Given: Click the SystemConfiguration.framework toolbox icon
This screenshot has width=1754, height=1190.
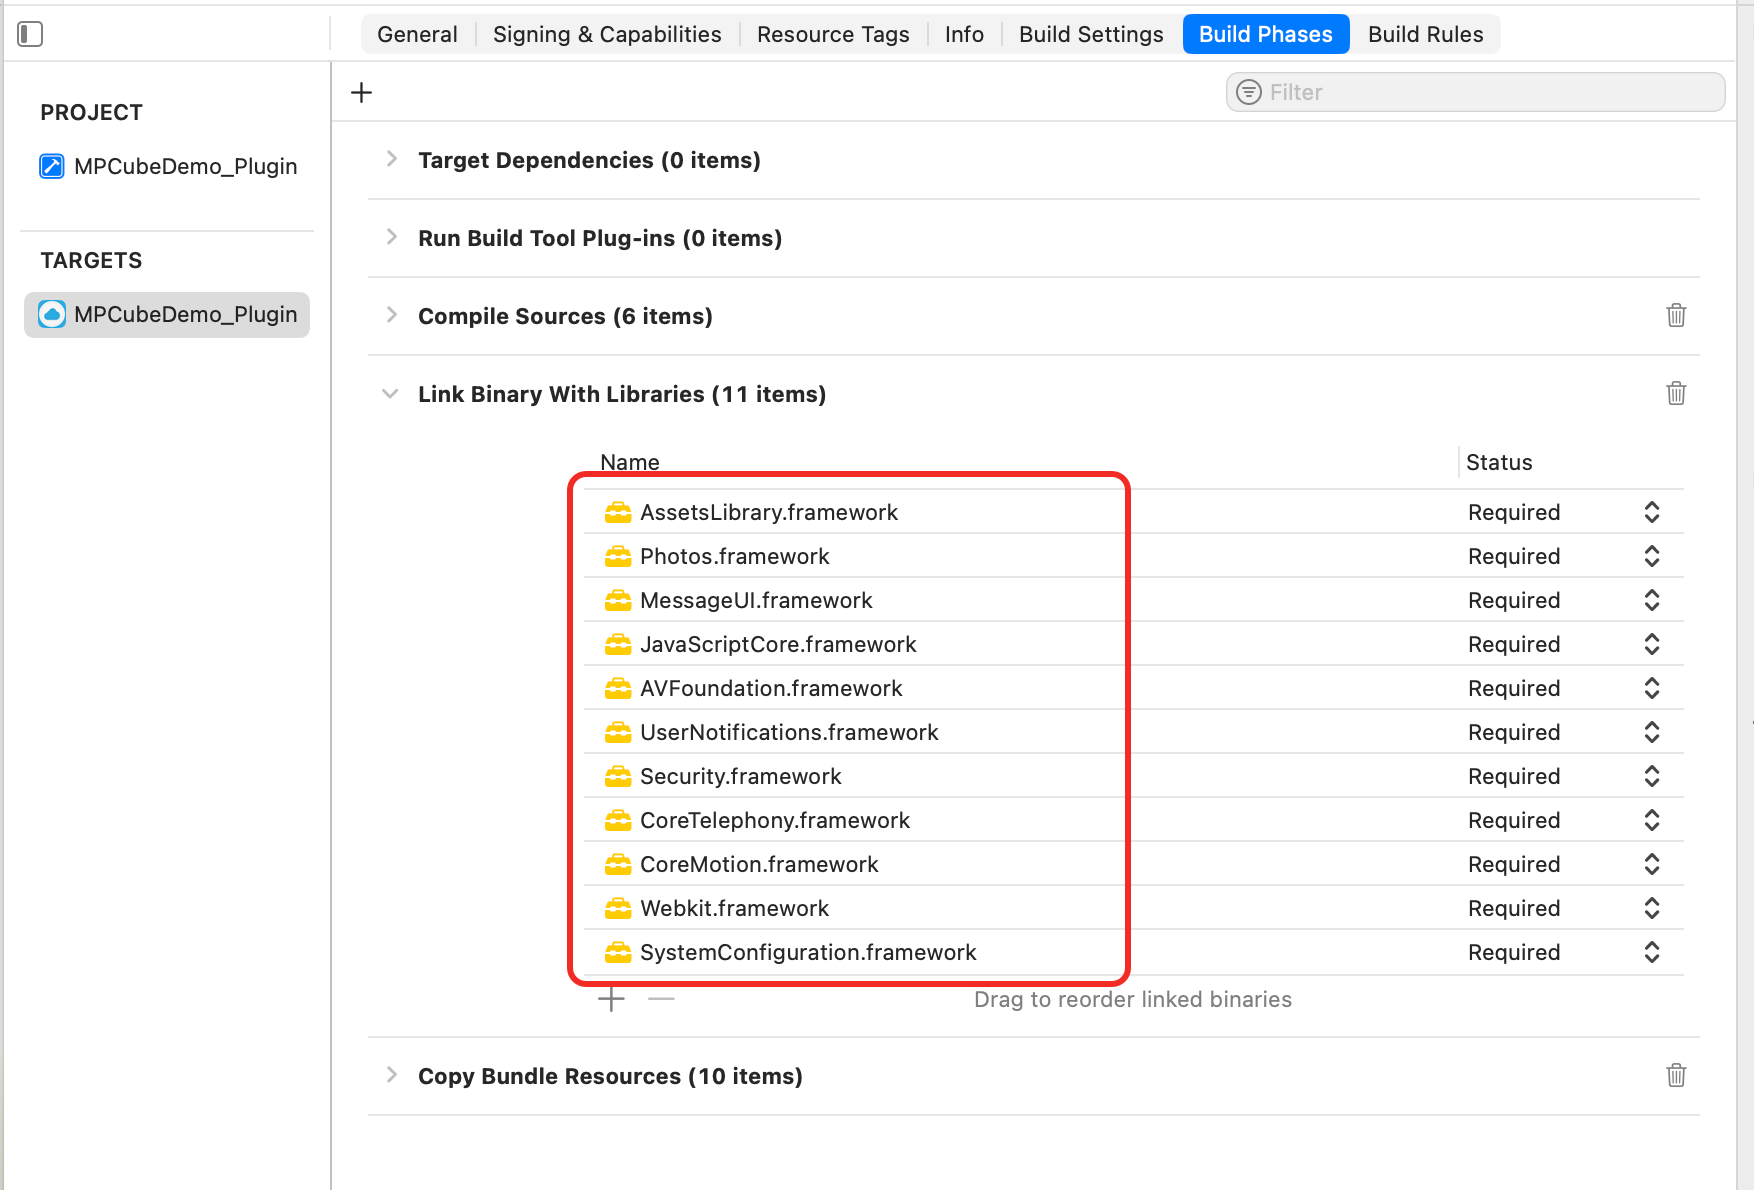Looking at the screenshot, I should tap(618, 952).
